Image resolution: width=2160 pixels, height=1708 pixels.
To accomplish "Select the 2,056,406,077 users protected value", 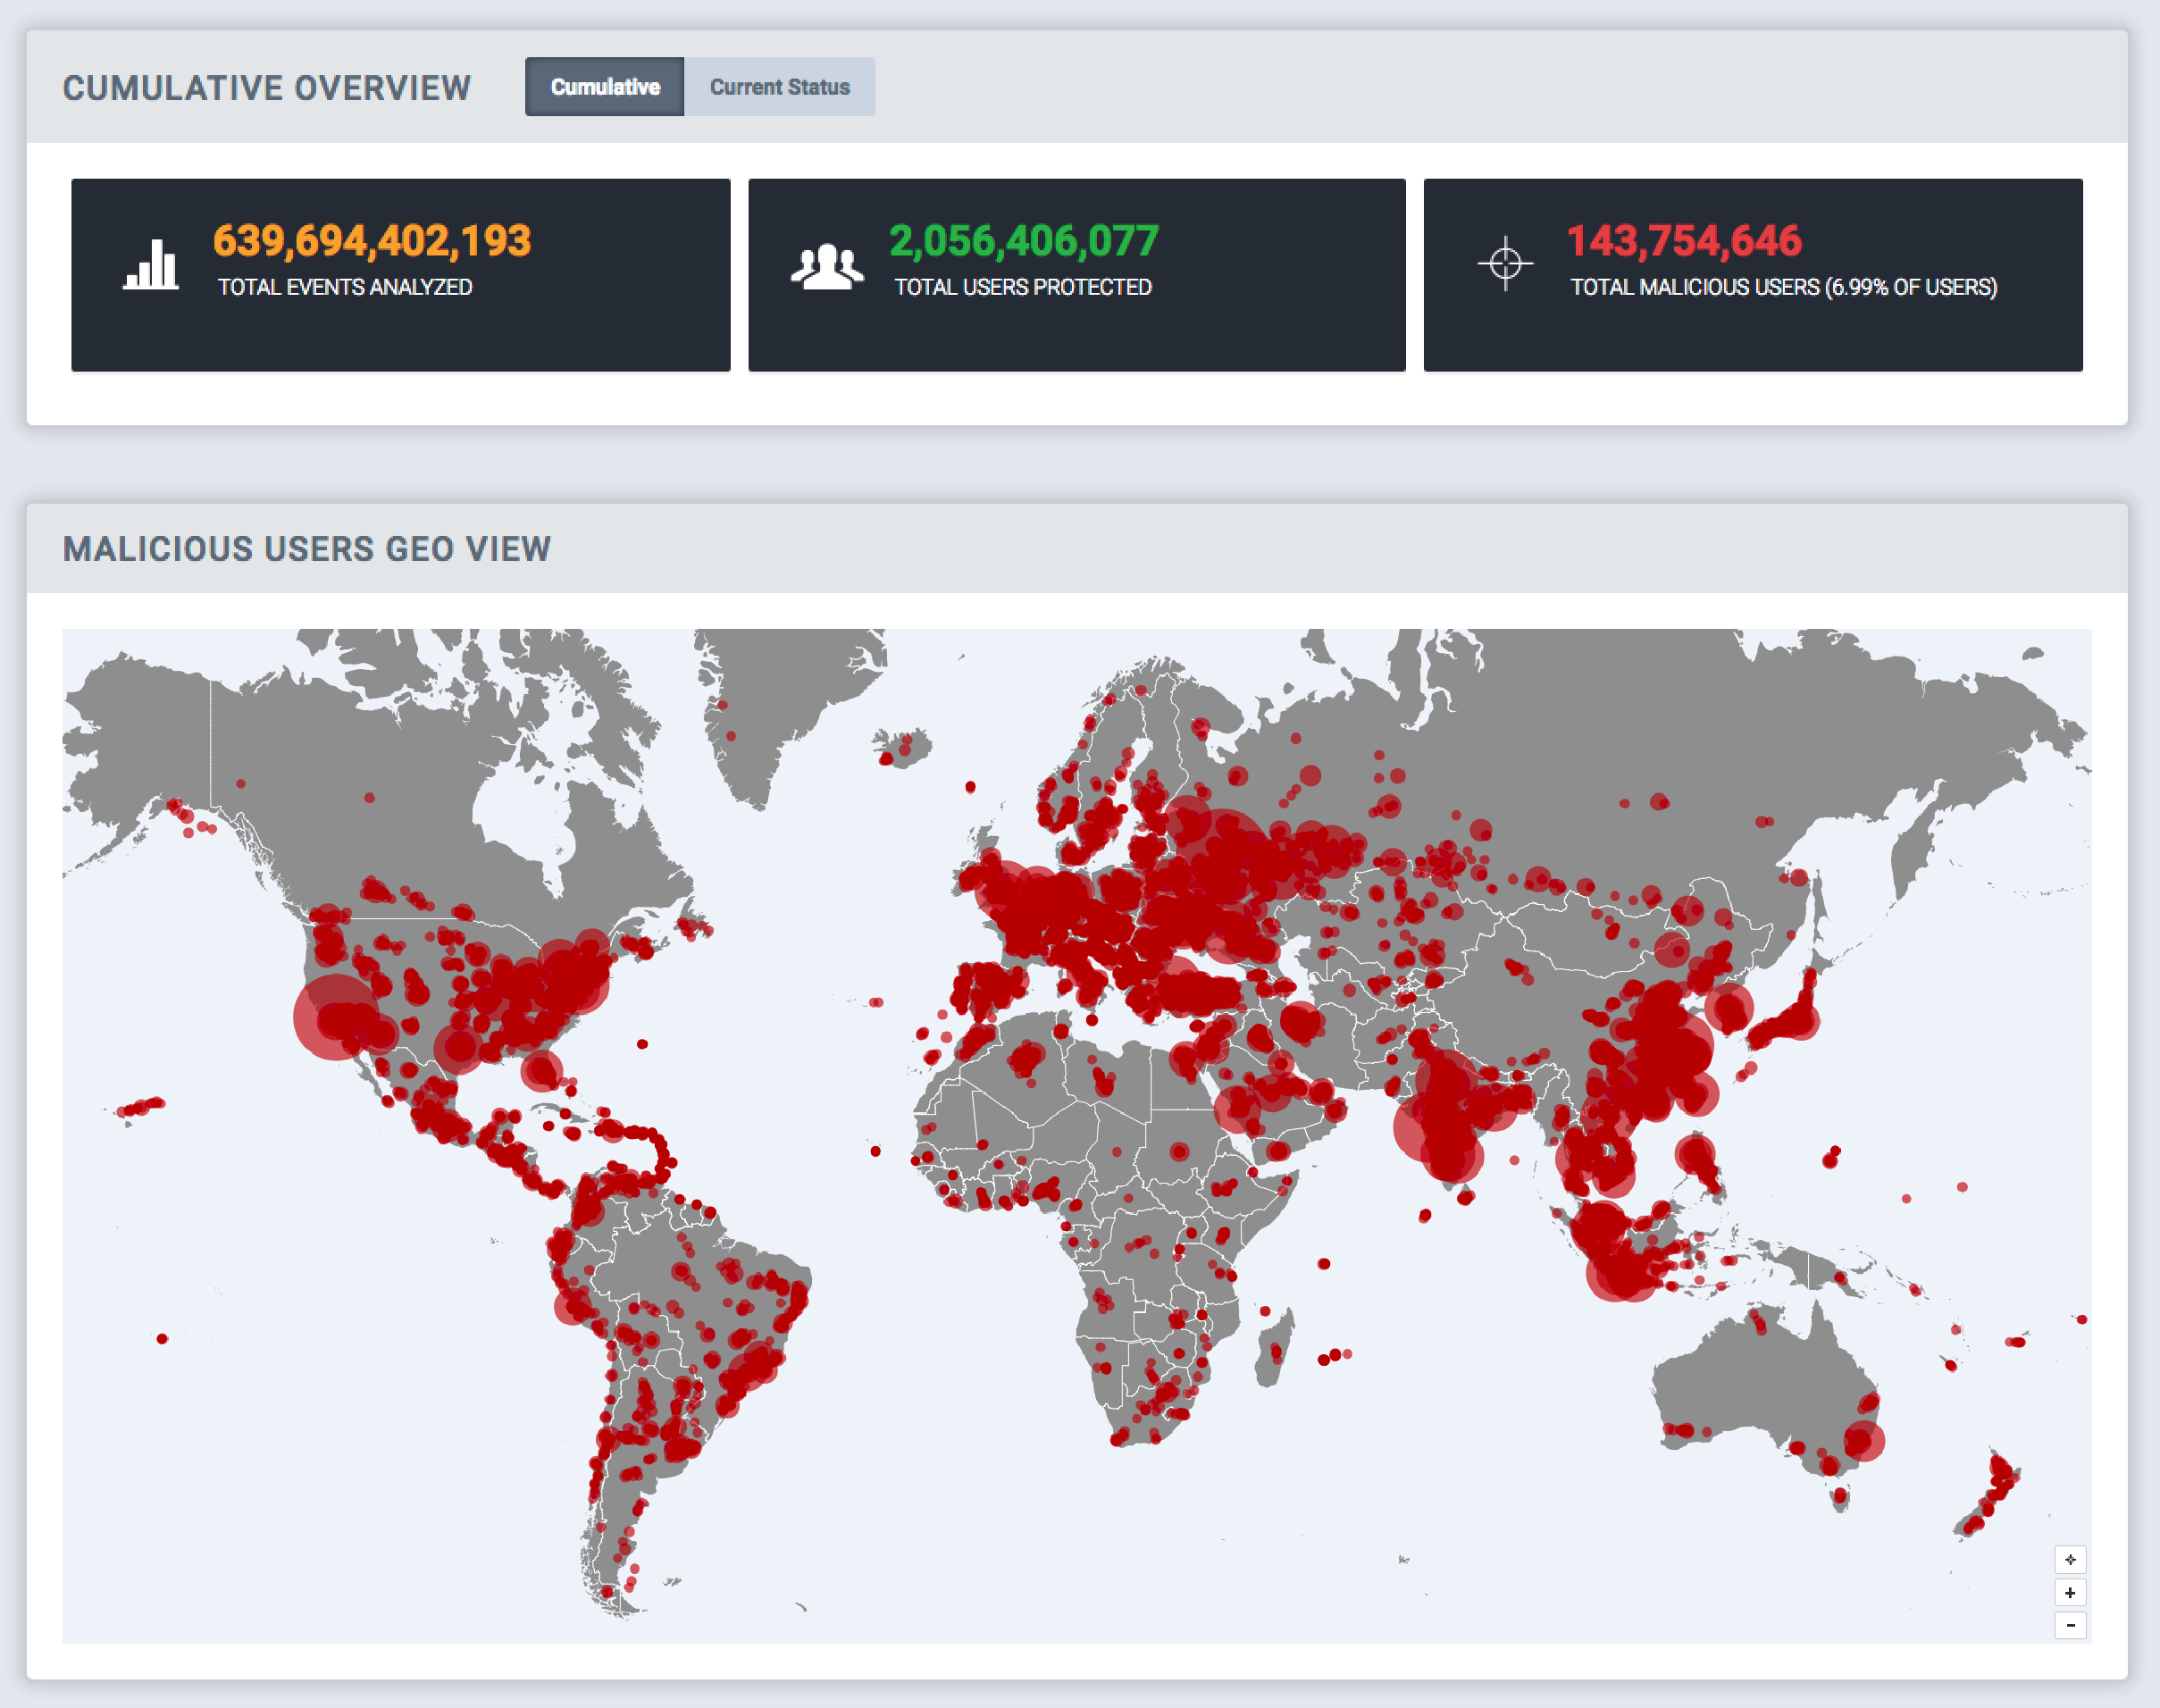I will click(1024, 241).
